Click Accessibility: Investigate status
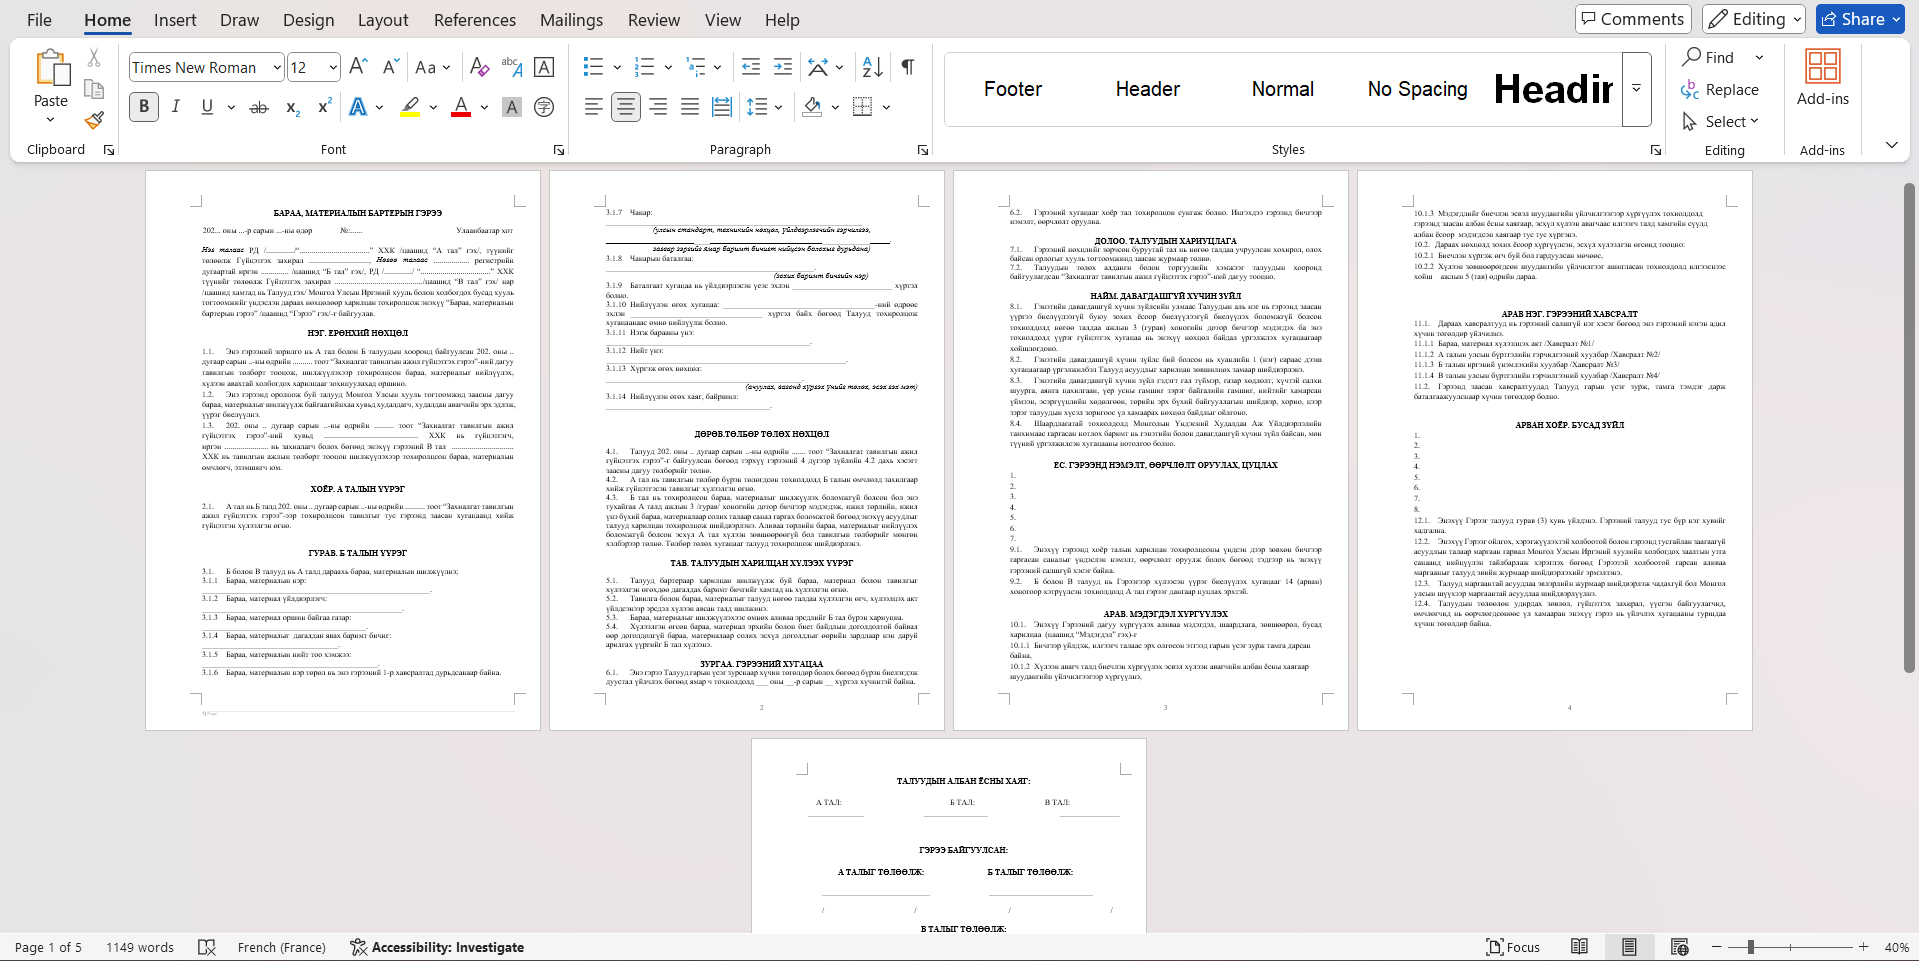This screenshot has width=1919, height=961. 437,947
